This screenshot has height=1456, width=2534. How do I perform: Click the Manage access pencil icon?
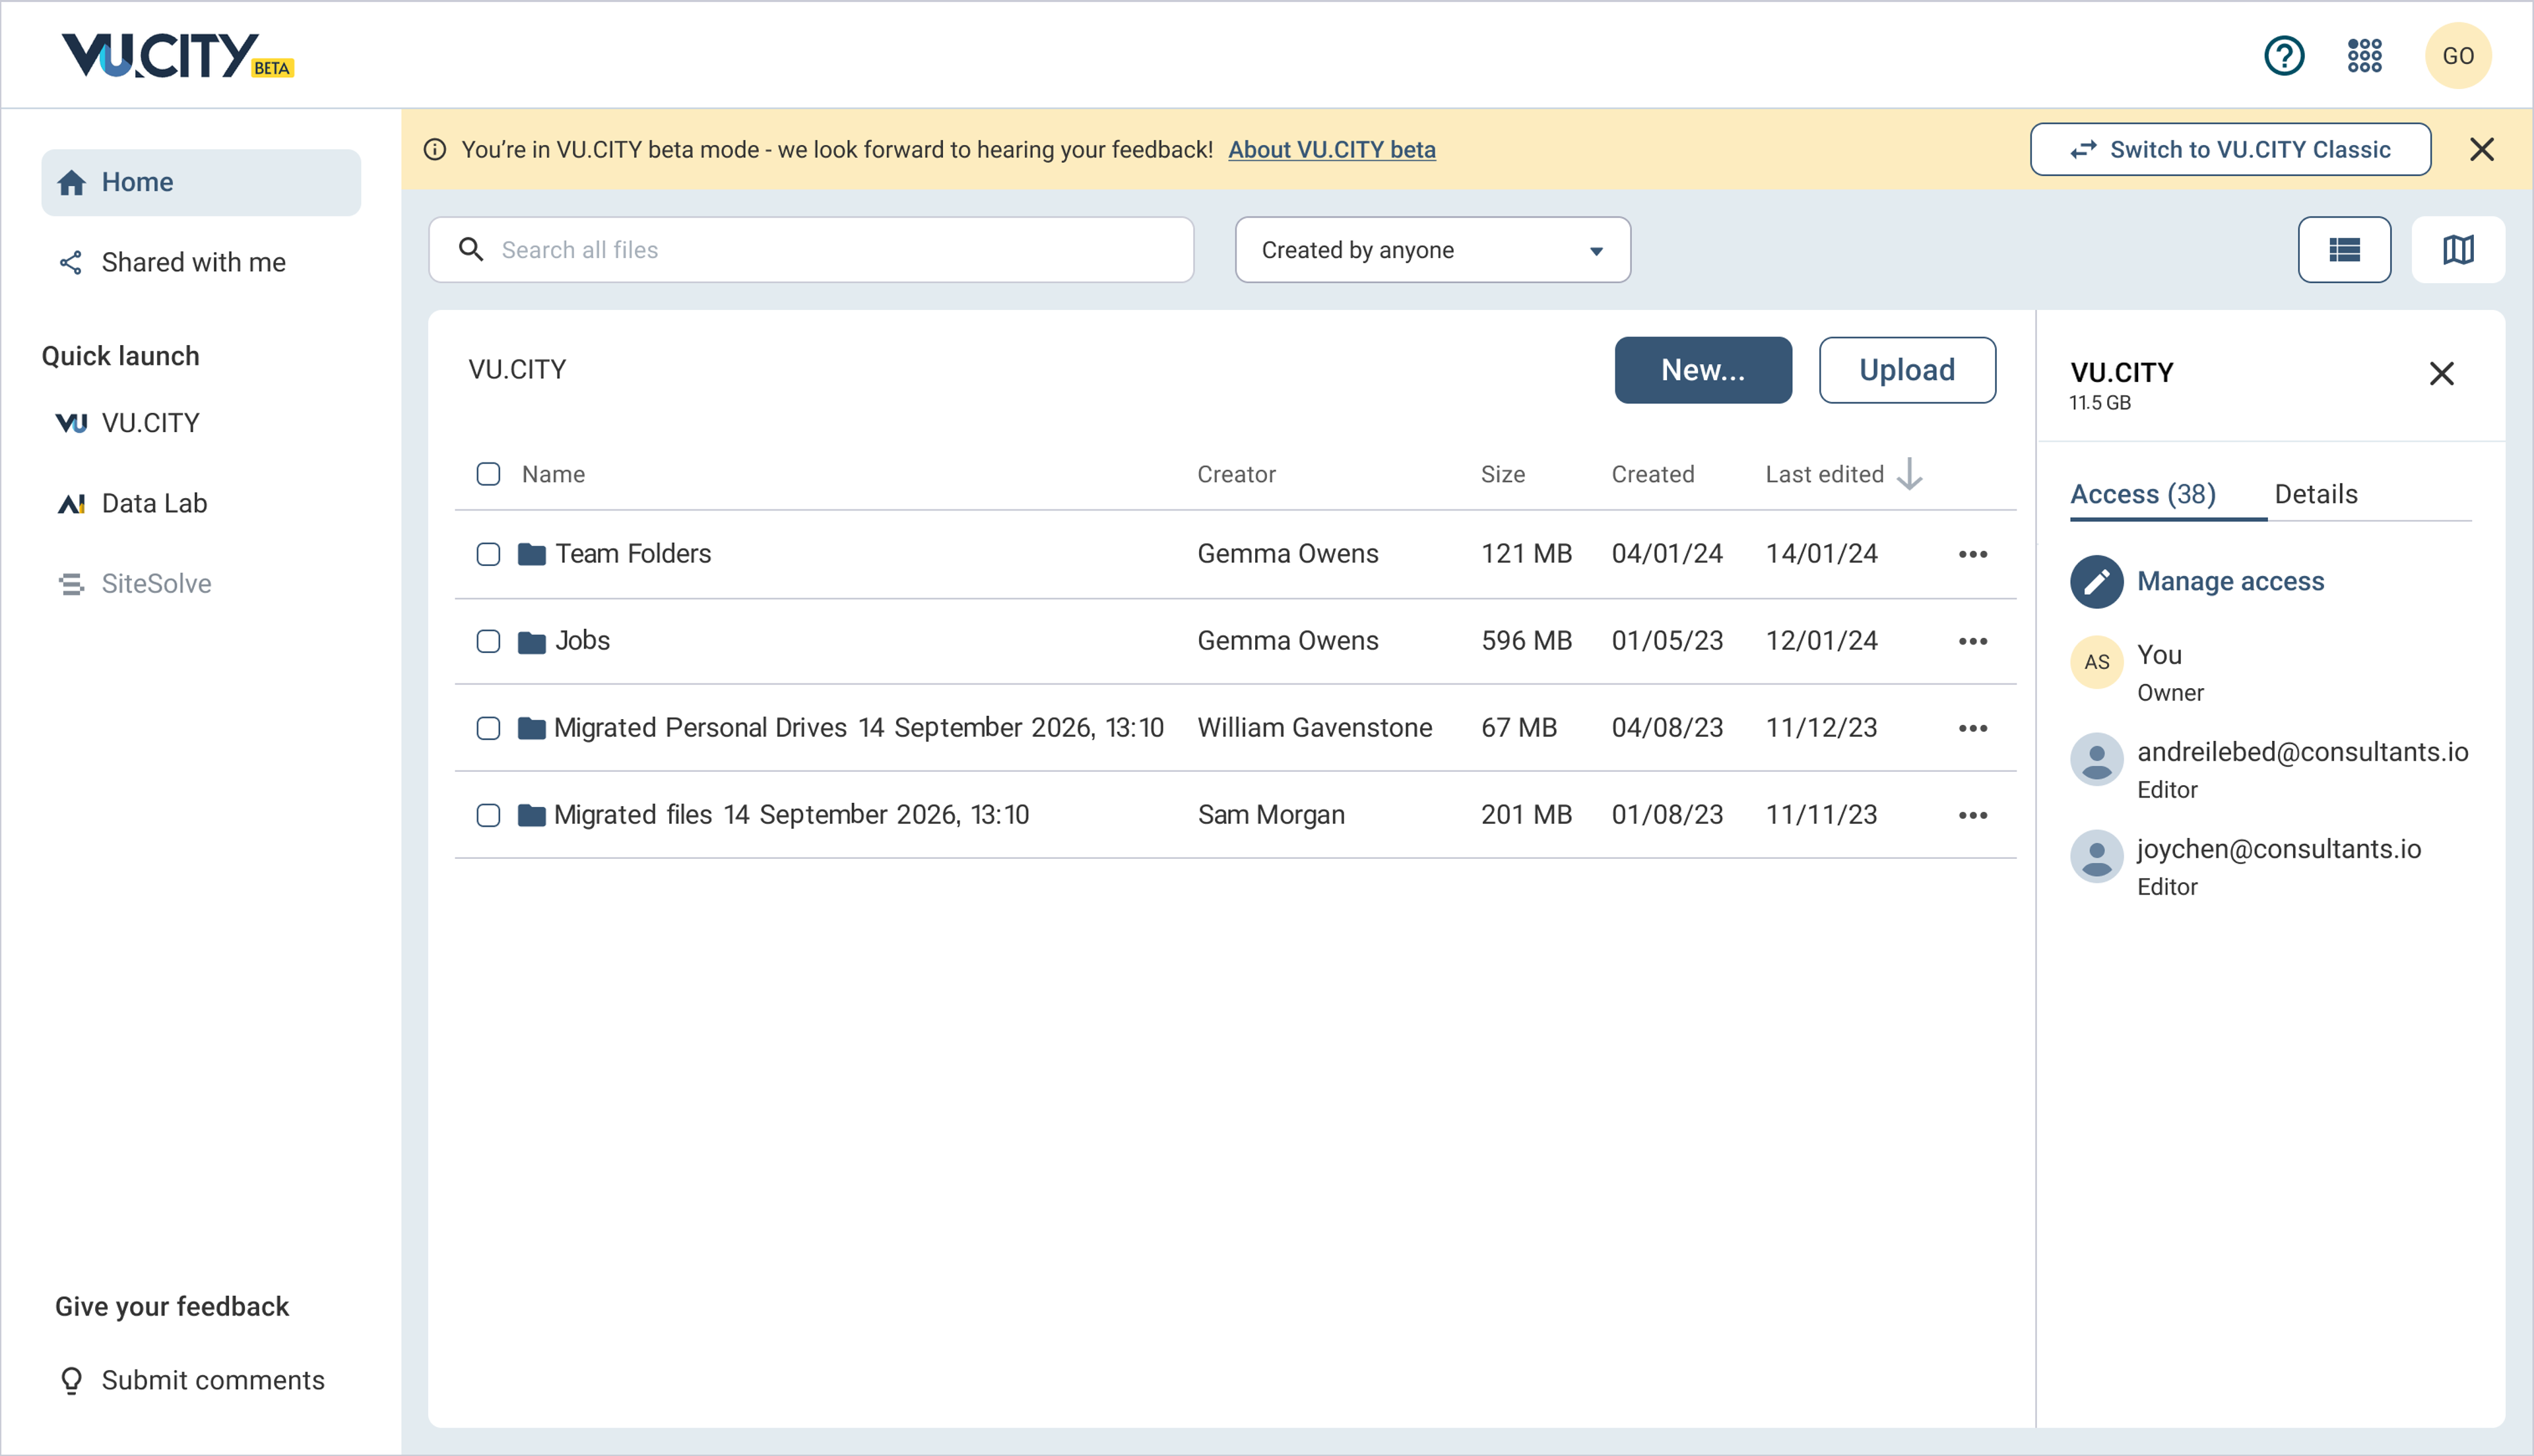[2097, 582]
